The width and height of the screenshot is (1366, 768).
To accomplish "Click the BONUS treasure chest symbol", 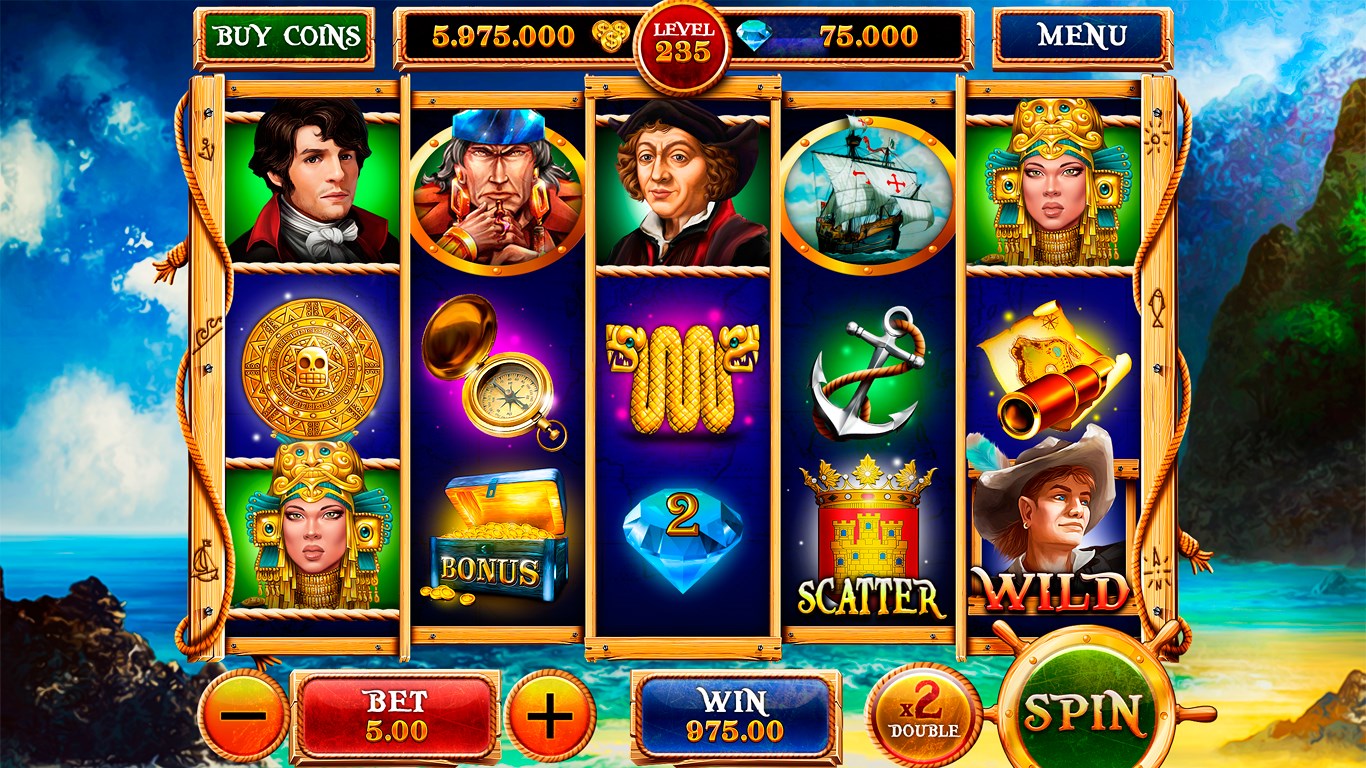I will [499, 537].
